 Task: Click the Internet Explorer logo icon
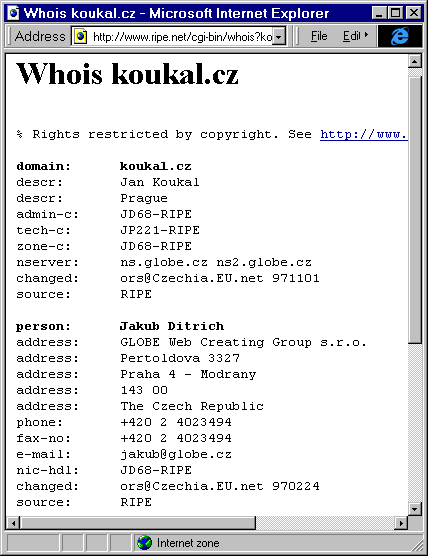(x=400, y=36)
